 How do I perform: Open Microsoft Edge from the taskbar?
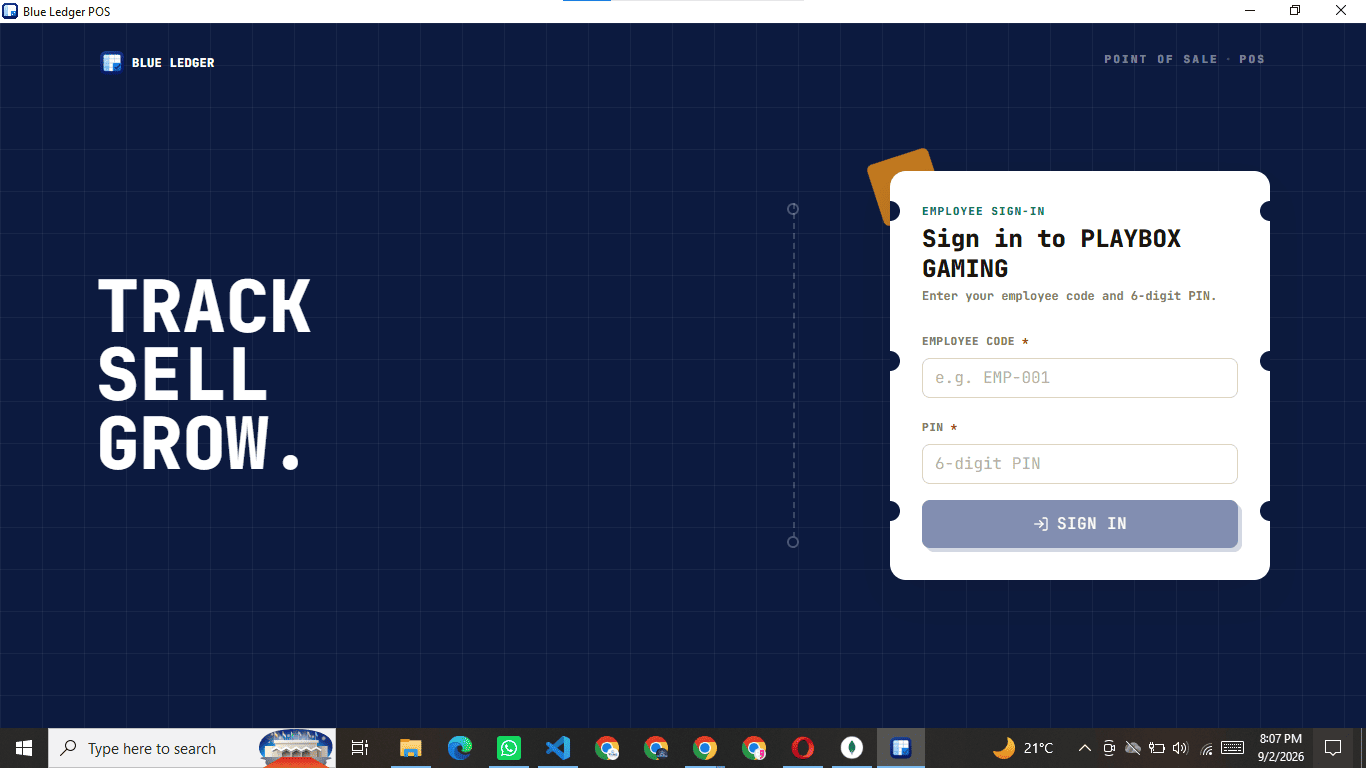[459, 748]
